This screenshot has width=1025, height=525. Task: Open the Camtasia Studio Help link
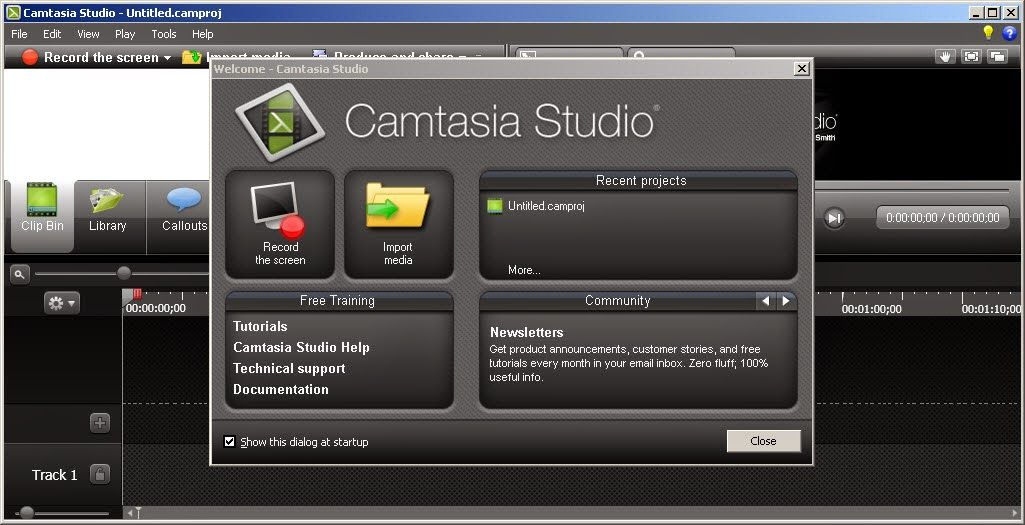[x=301, y=347]
